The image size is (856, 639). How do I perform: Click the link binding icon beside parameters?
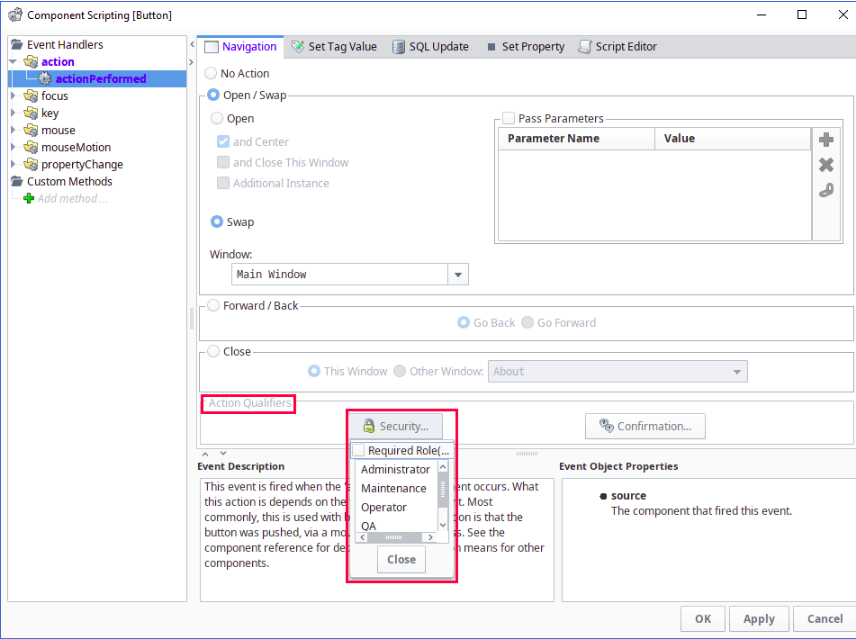[826, 190]
